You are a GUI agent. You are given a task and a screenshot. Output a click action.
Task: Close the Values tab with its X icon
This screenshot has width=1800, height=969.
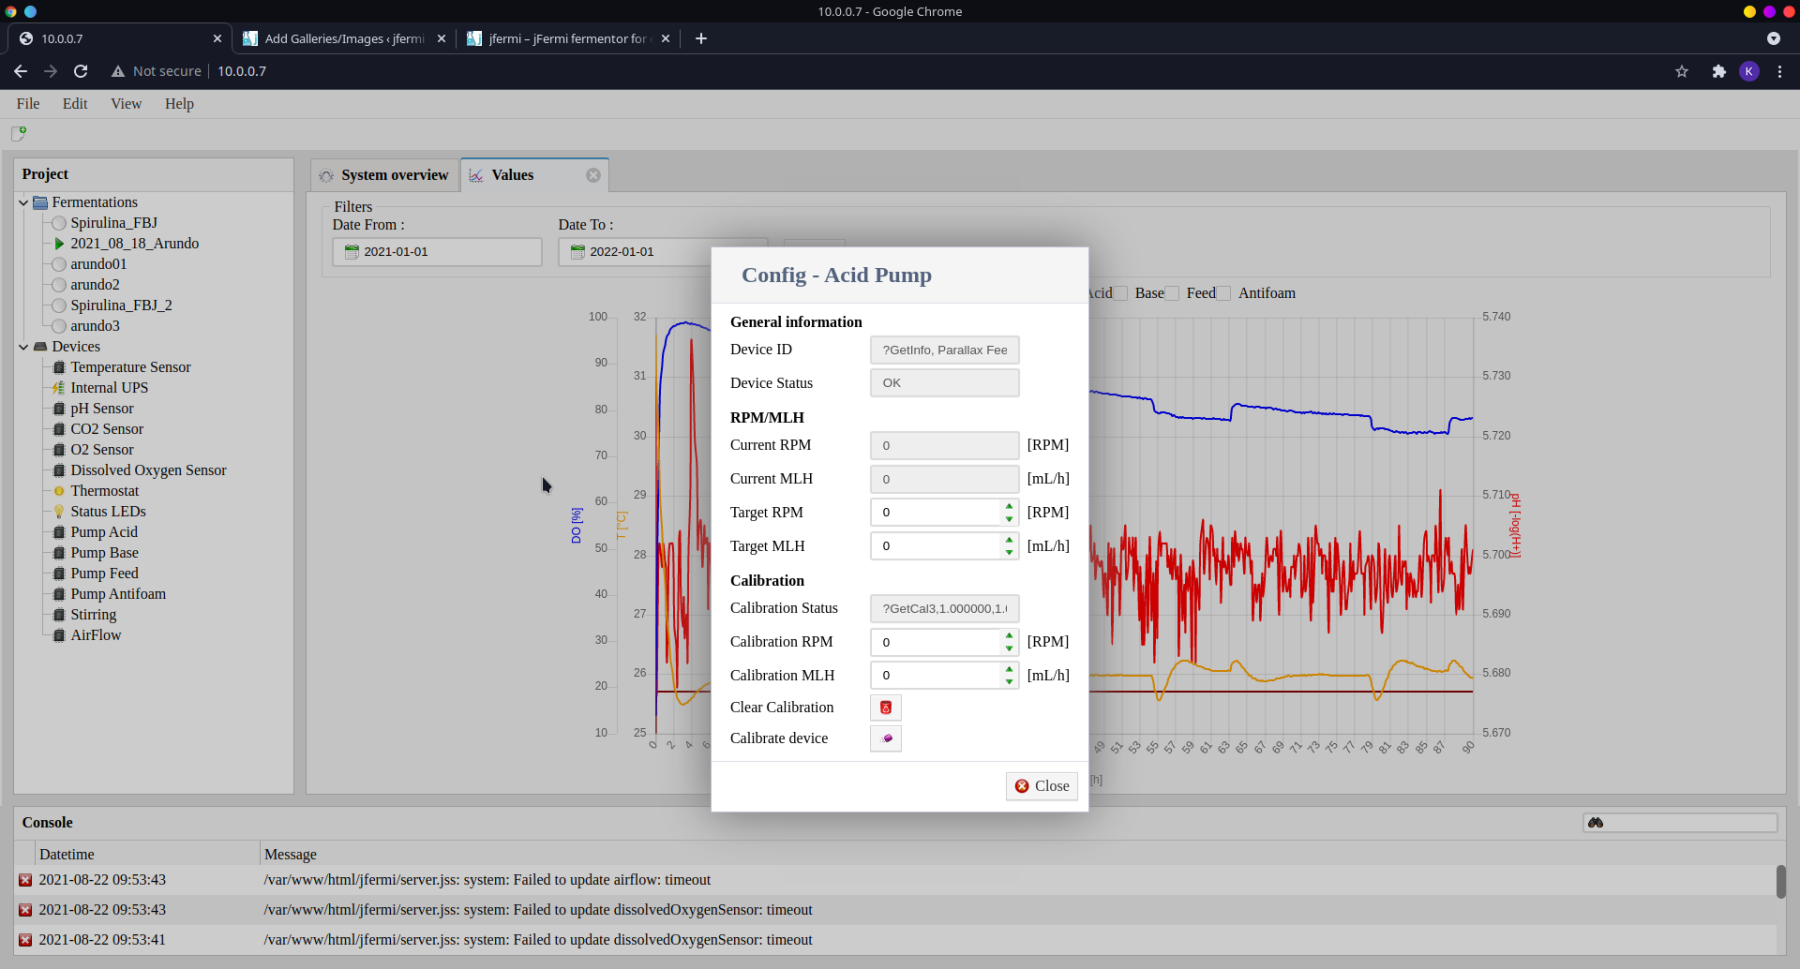(x=593, y=175)
